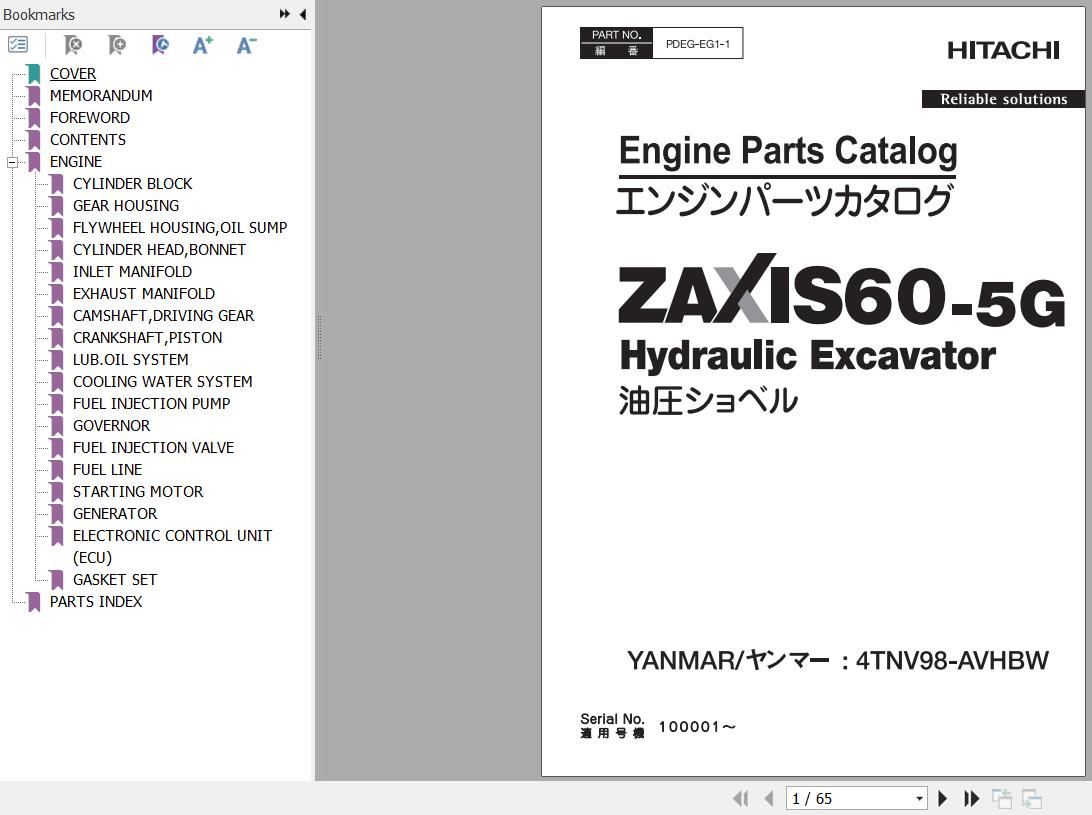
Task: Open the PARTS INDEX bookmark
Action: click(x=95, y=602)
